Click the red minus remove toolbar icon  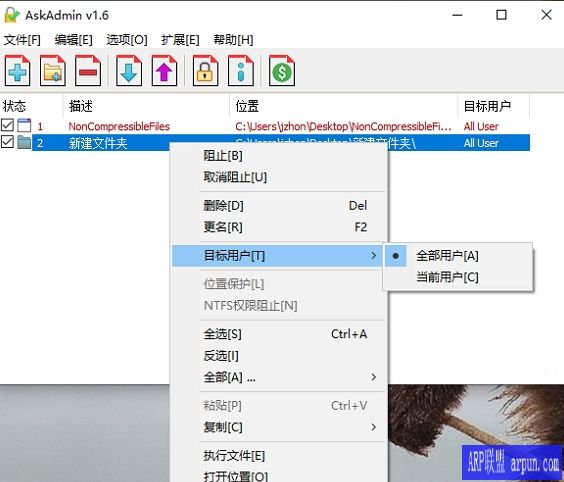[x=88, y=71]
